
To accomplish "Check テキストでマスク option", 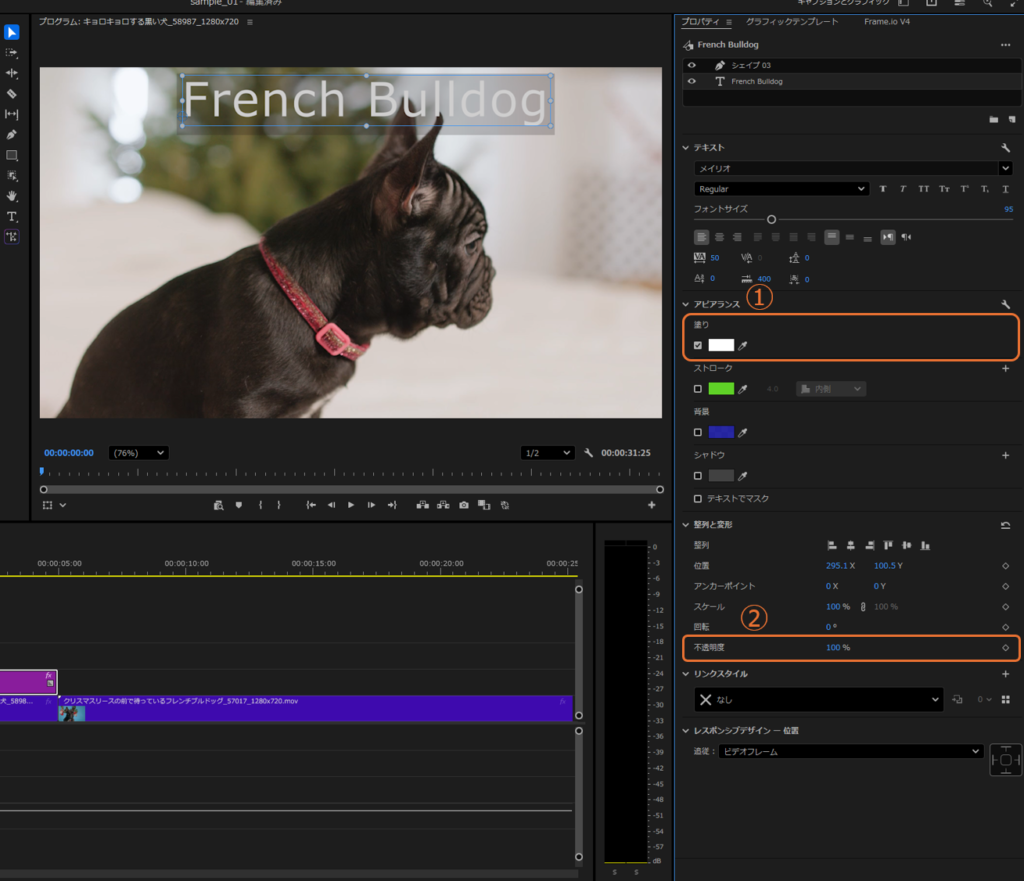I will point(698,499).
